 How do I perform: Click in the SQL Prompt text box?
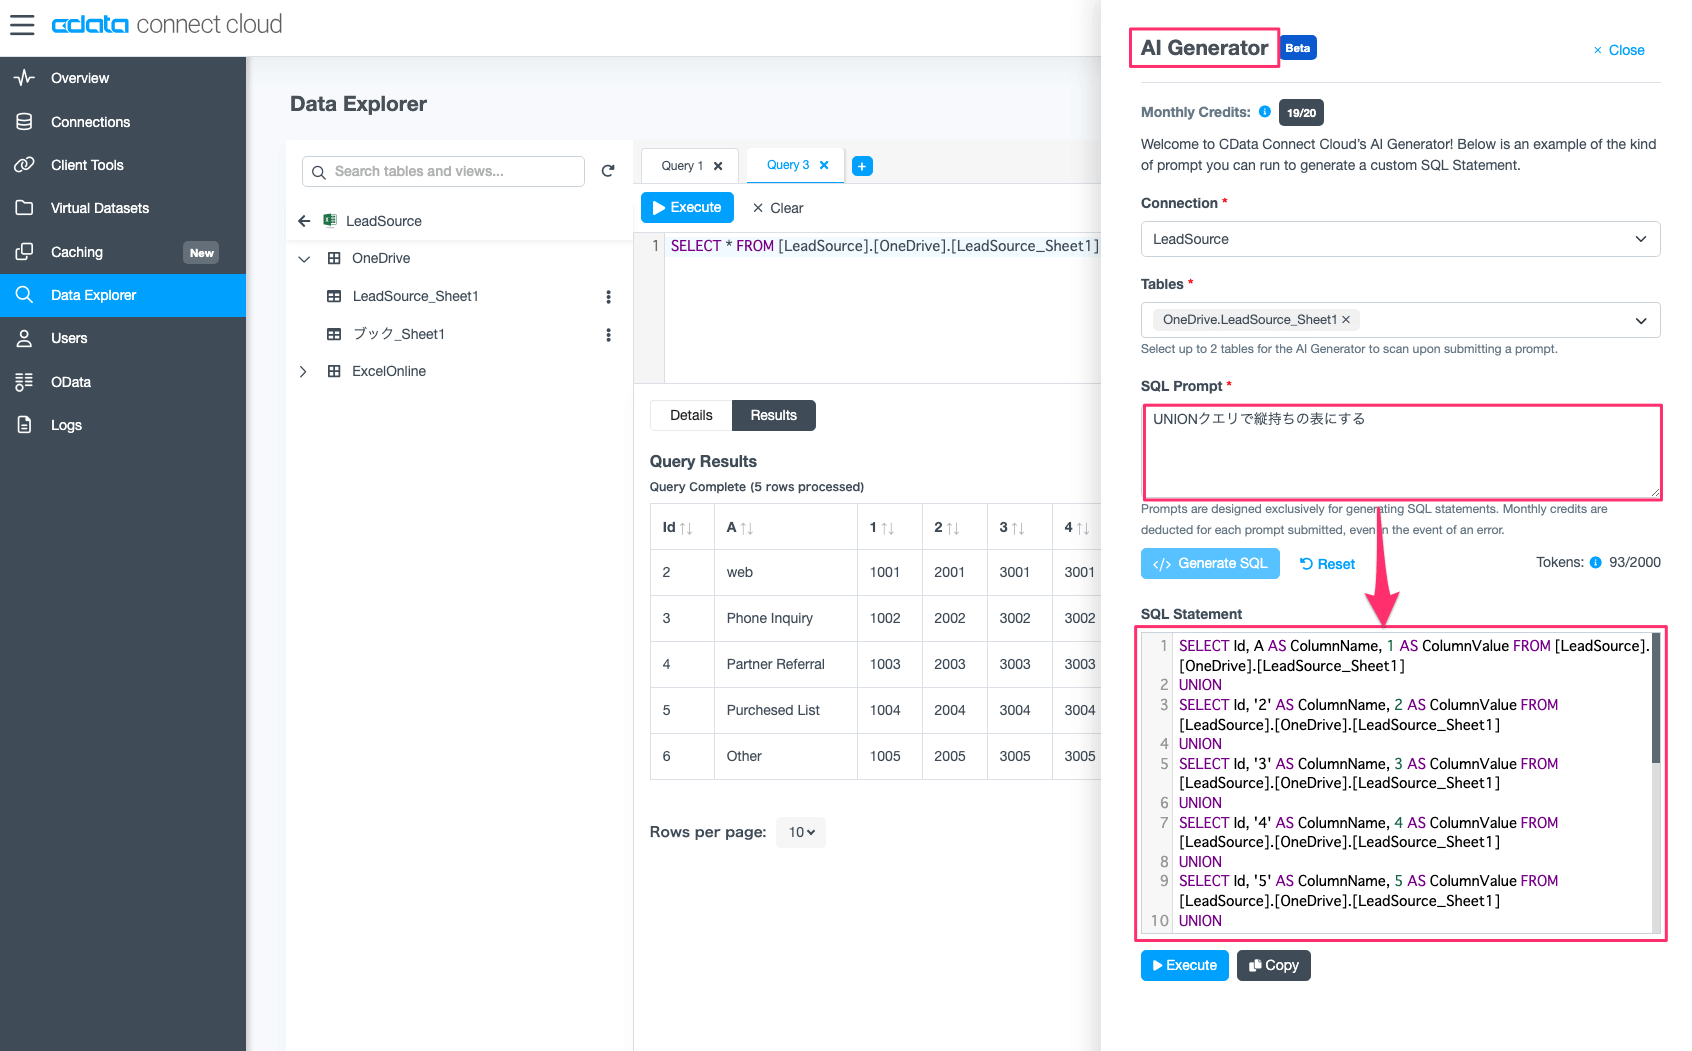point(1402,452)
